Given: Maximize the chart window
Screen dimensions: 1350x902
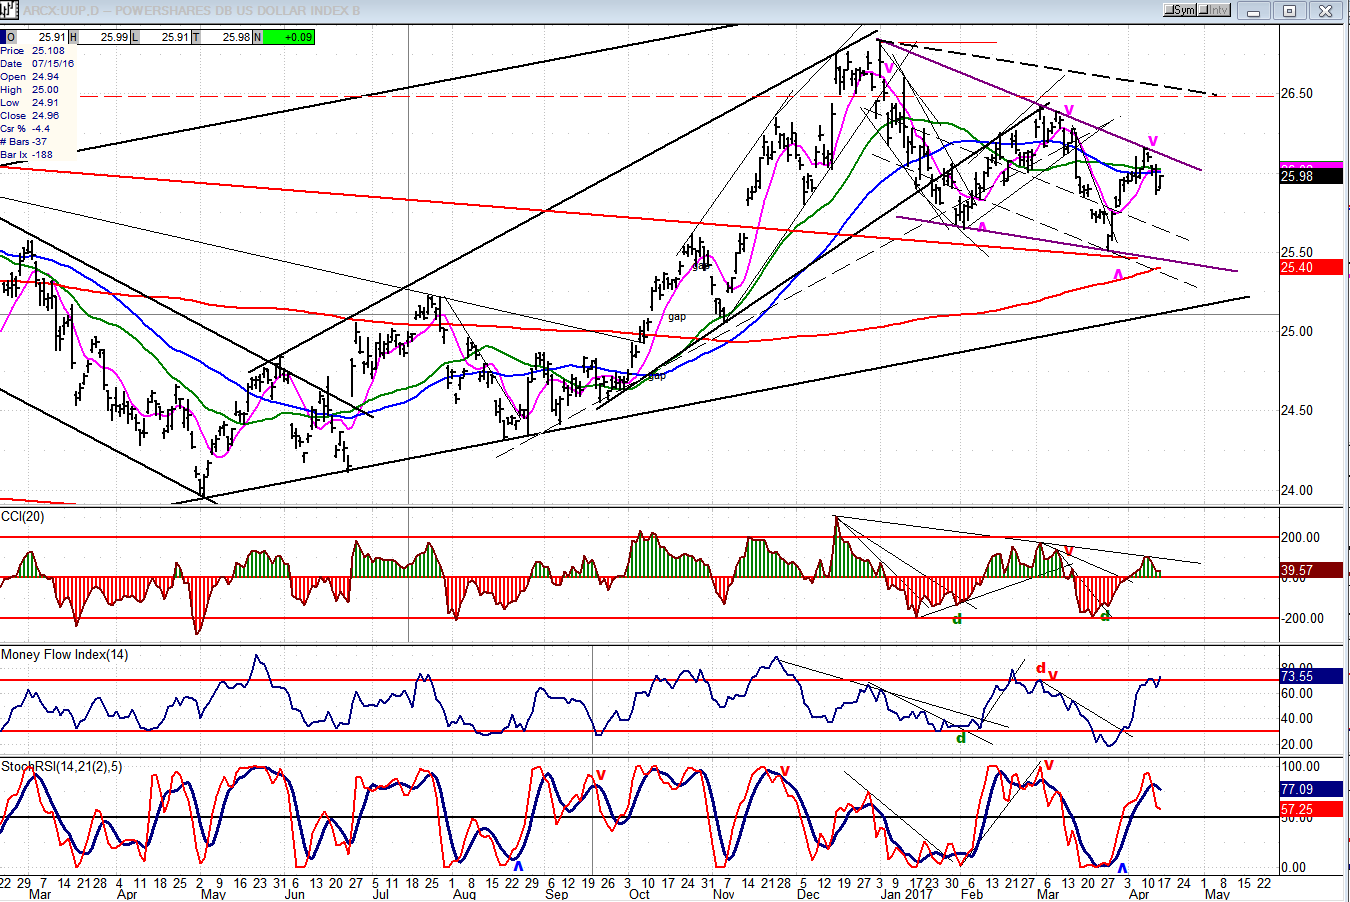Looking at the screenshot, I should coord(1289,11).
